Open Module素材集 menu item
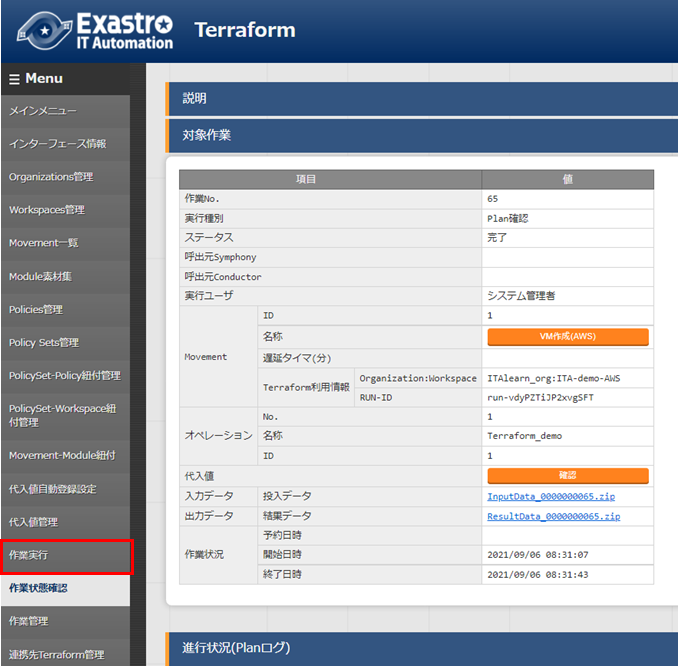 point(65,276)
